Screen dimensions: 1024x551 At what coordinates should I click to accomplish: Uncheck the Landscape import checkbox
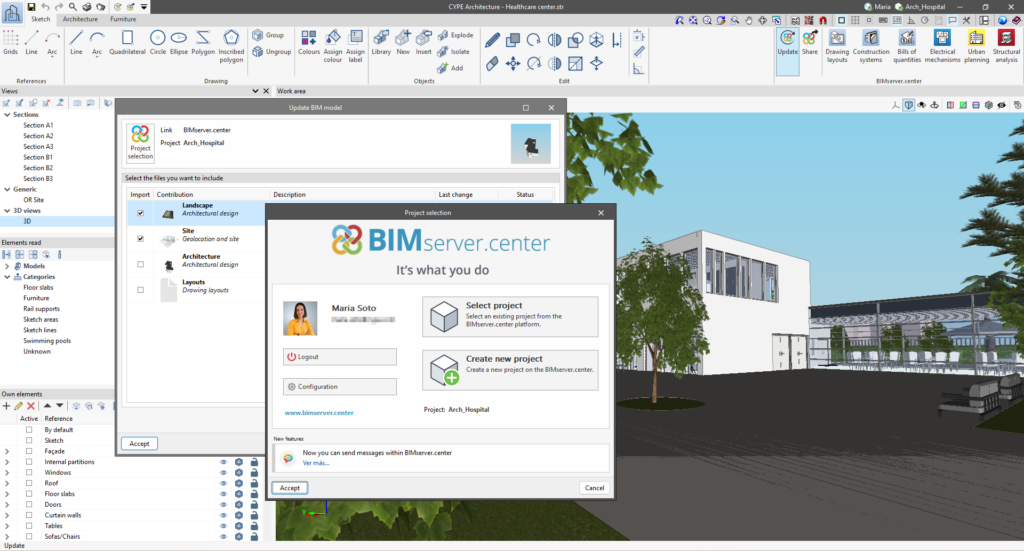pyautogui.click(x=140, y=213)
